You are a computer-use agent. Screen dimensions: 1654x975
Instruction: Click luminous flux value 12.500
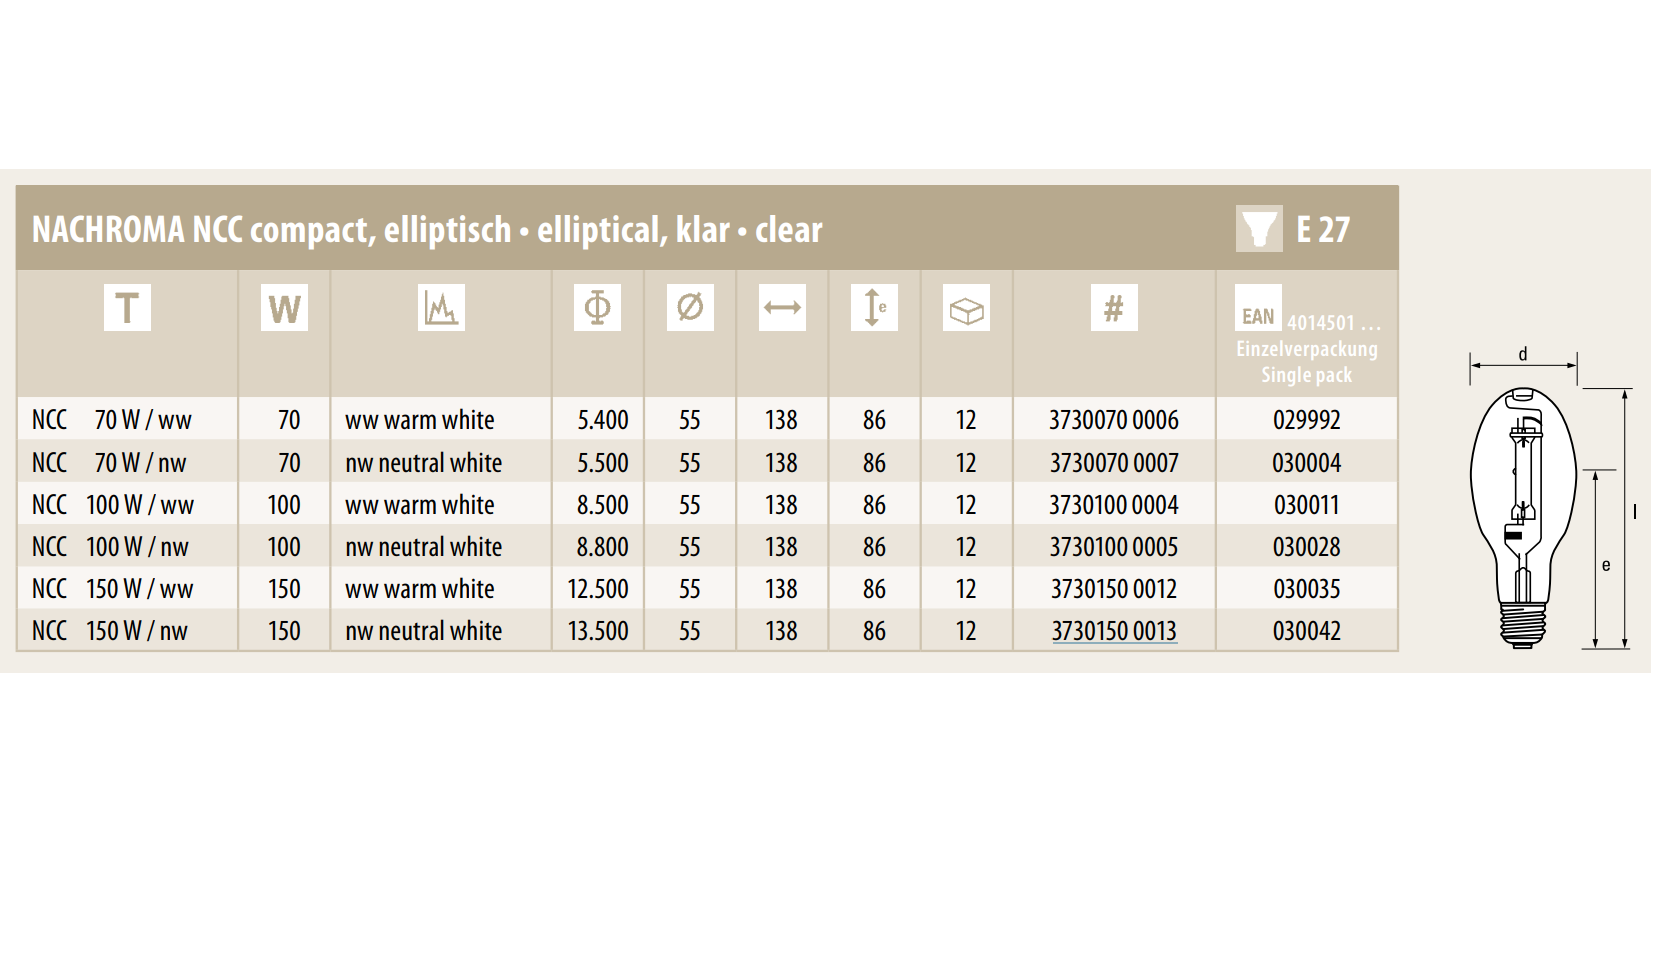coord(598,589)
